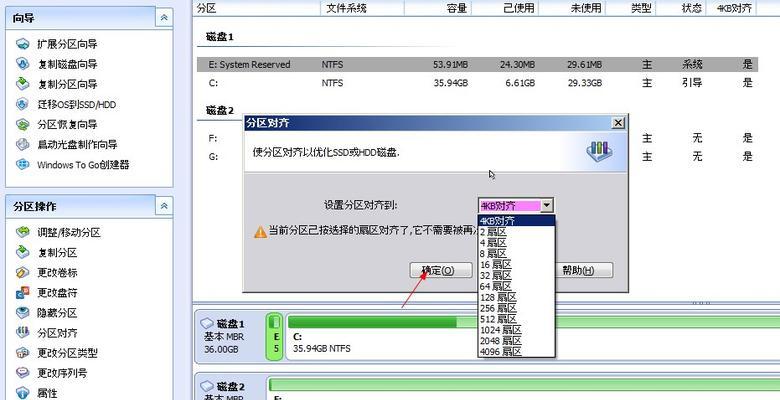Choose 1024 扇区 from alignment list
The width and height of the screenshot is (780, 400).
(516, 330)
